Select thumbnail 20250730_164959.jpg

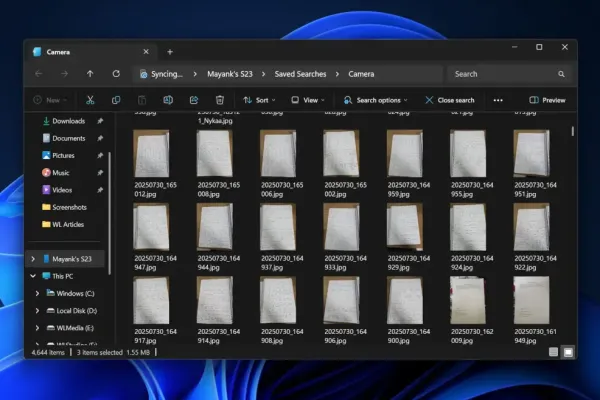pos(405,153)
